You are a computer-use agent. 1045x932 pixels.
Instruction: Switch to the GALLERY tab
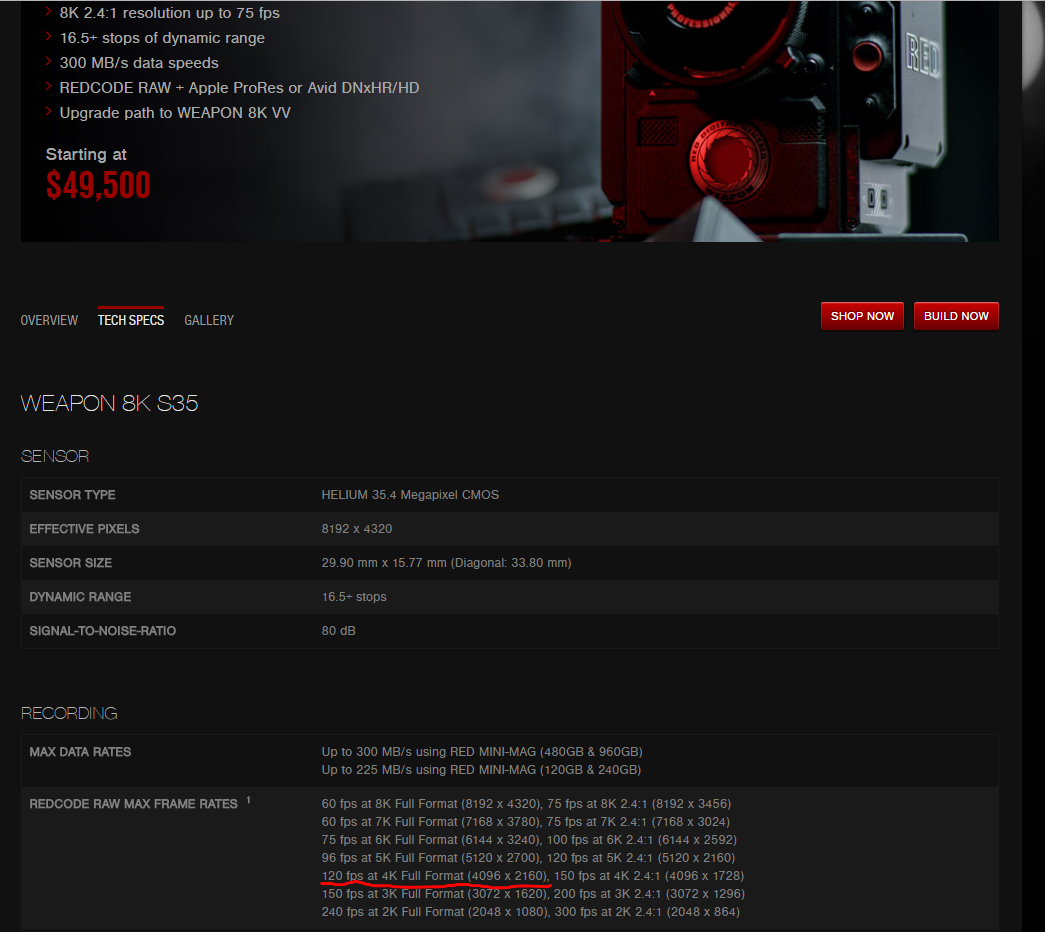209,321
